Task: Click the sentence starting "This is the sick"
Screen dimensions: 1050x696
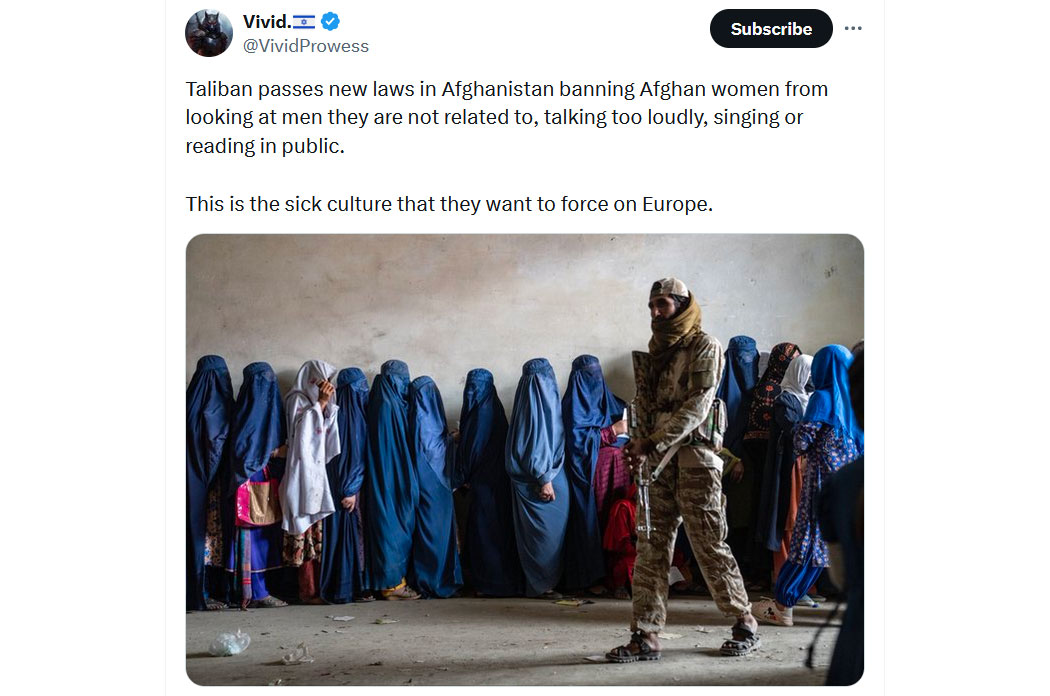Action: [x=449, y=204]
